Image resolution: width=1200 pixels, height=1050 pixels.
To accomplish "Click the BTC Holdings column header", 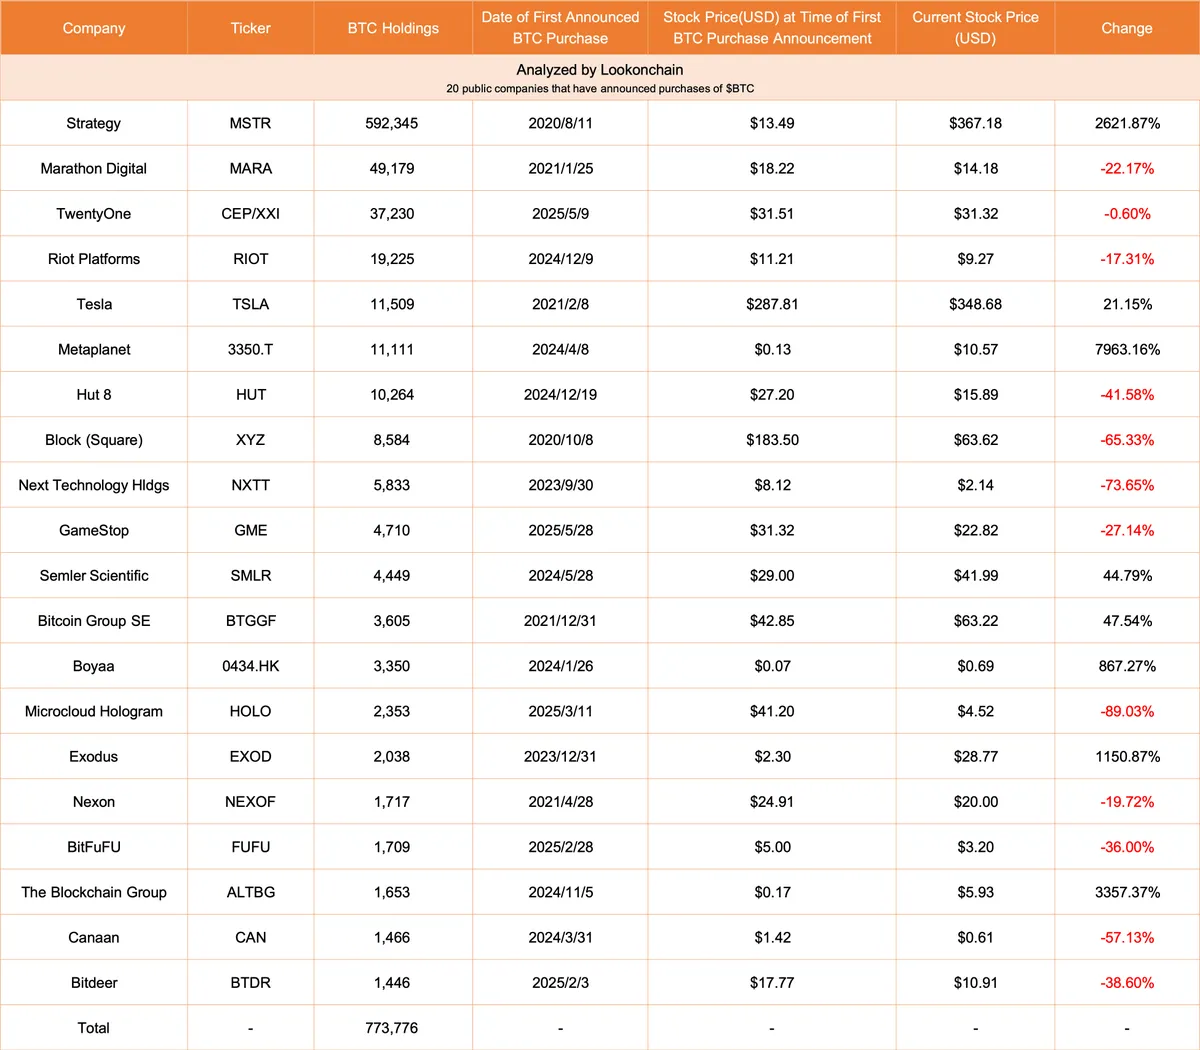I will coord(393,28).
